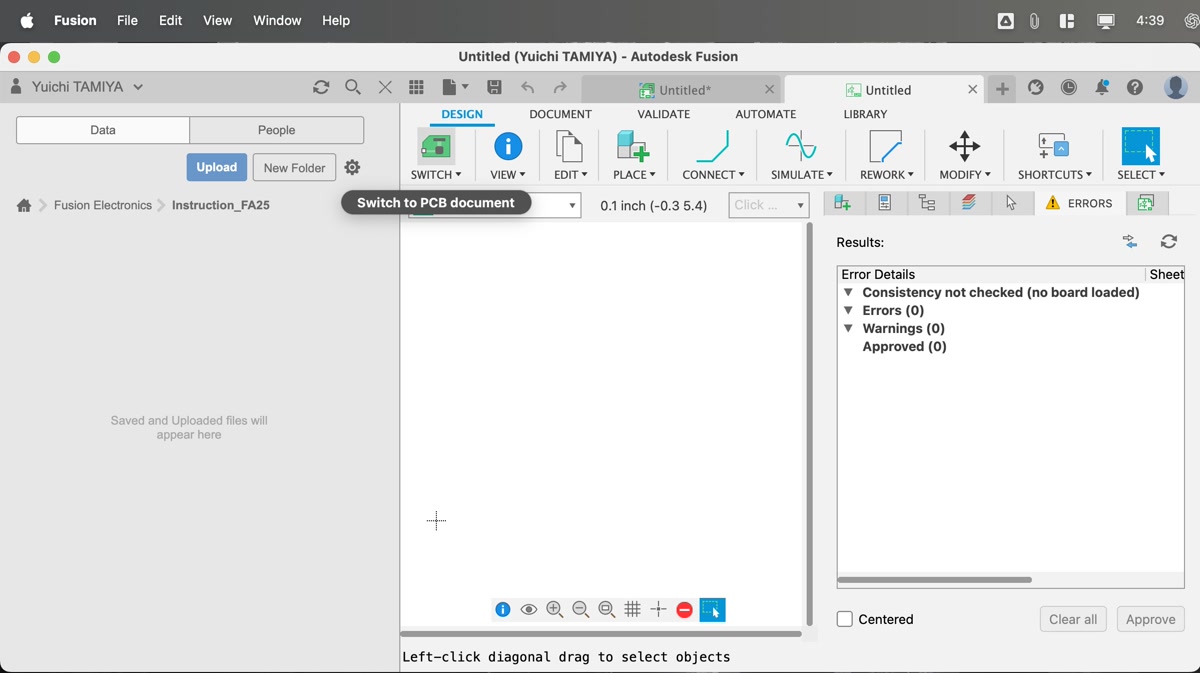
Task: Open the data panel settings gear
Action: click(x=352, y=168)
